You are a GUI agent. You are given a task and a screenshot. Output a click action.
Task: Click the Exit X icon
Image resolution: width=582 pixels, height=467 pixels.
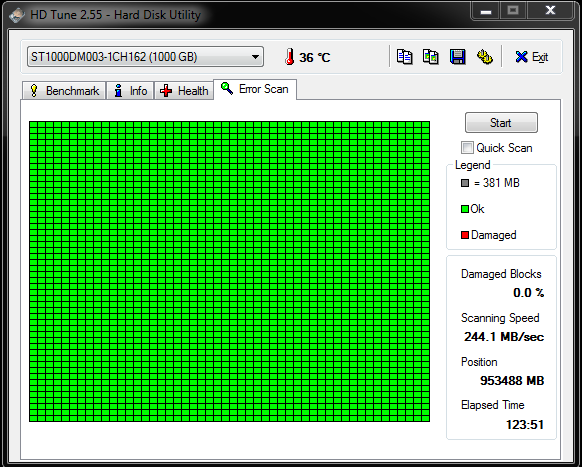[521, 57]
